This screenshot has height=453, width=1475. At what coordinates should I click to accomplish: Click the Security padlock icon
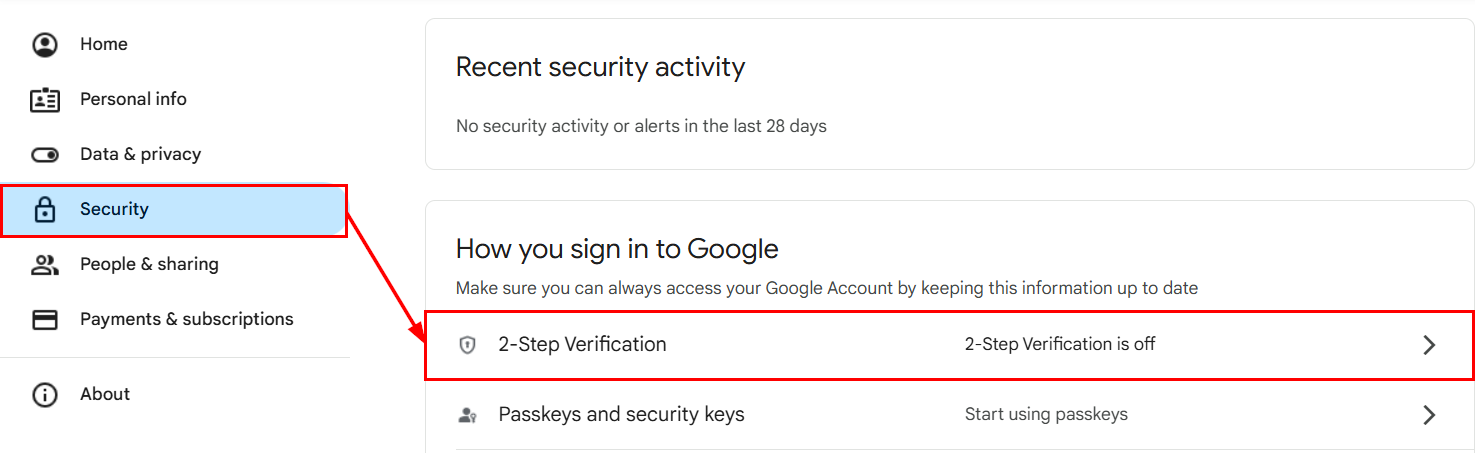45,210
